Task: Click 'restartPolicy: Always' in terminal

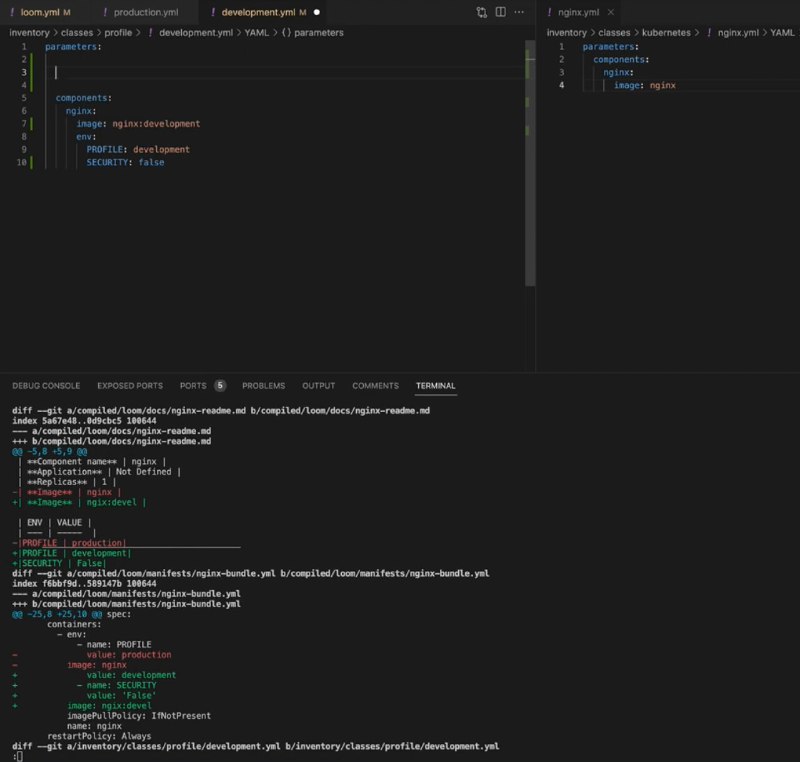Action: click(99, 736)
